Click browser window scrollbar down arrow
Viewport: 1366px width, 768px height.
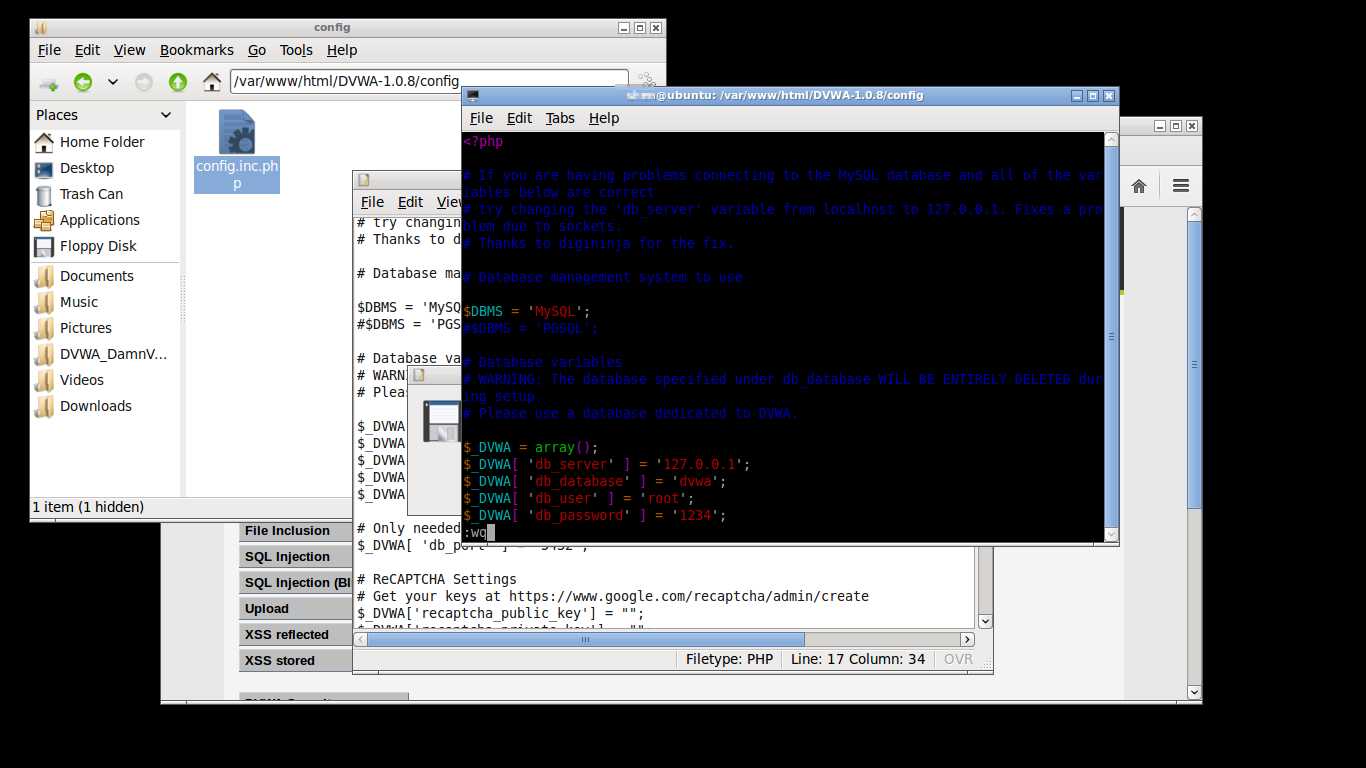tap(1194, 692)
